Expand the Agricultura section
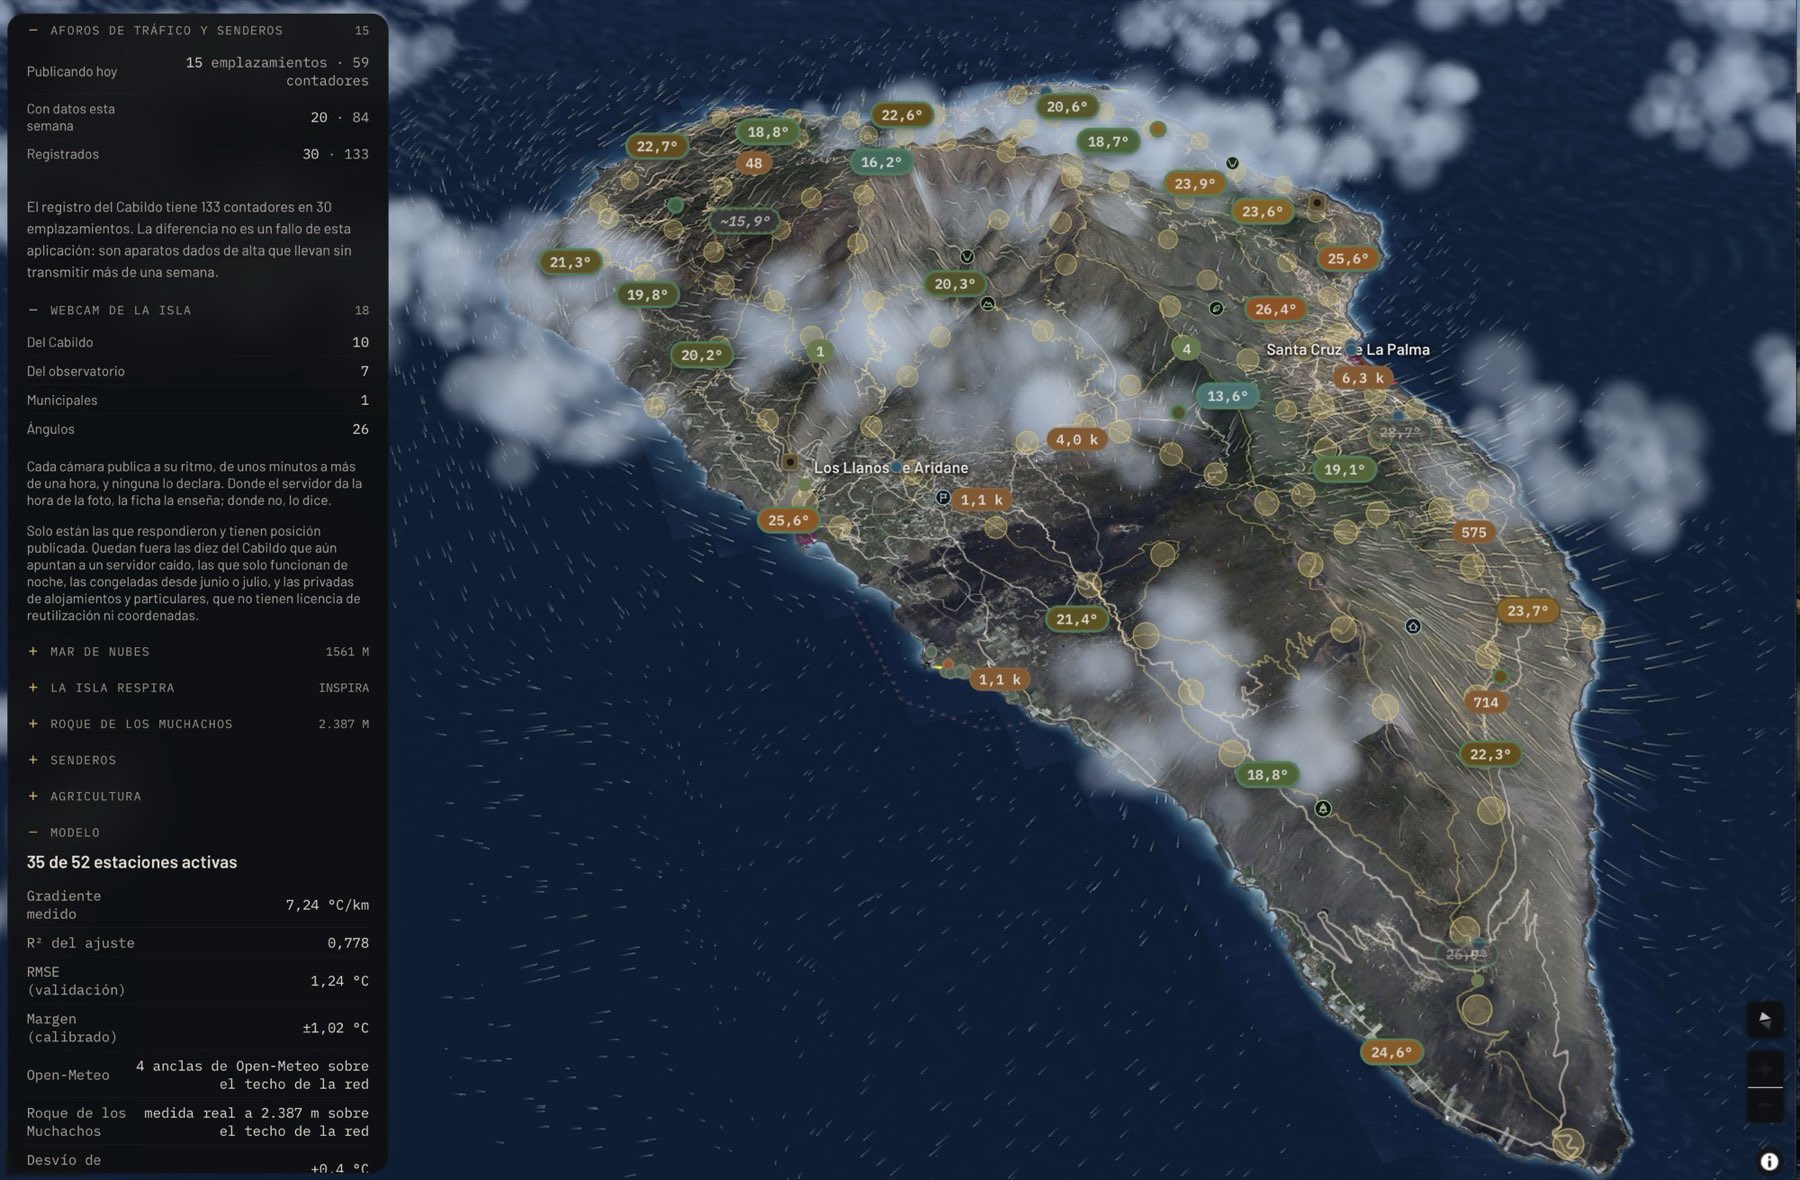Image resolution: width=1800 pixels, height=1180 pixels. coord(198,796)
